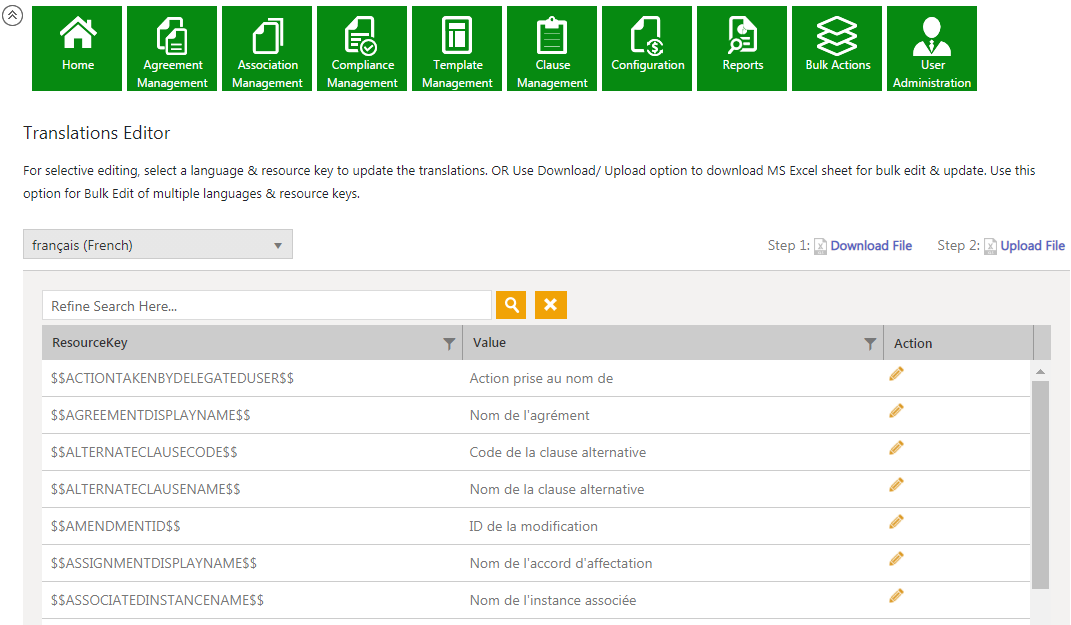Screen dimensions: 1071x625
Task: Open the Clause Management tile
Action: pos(552,48)
